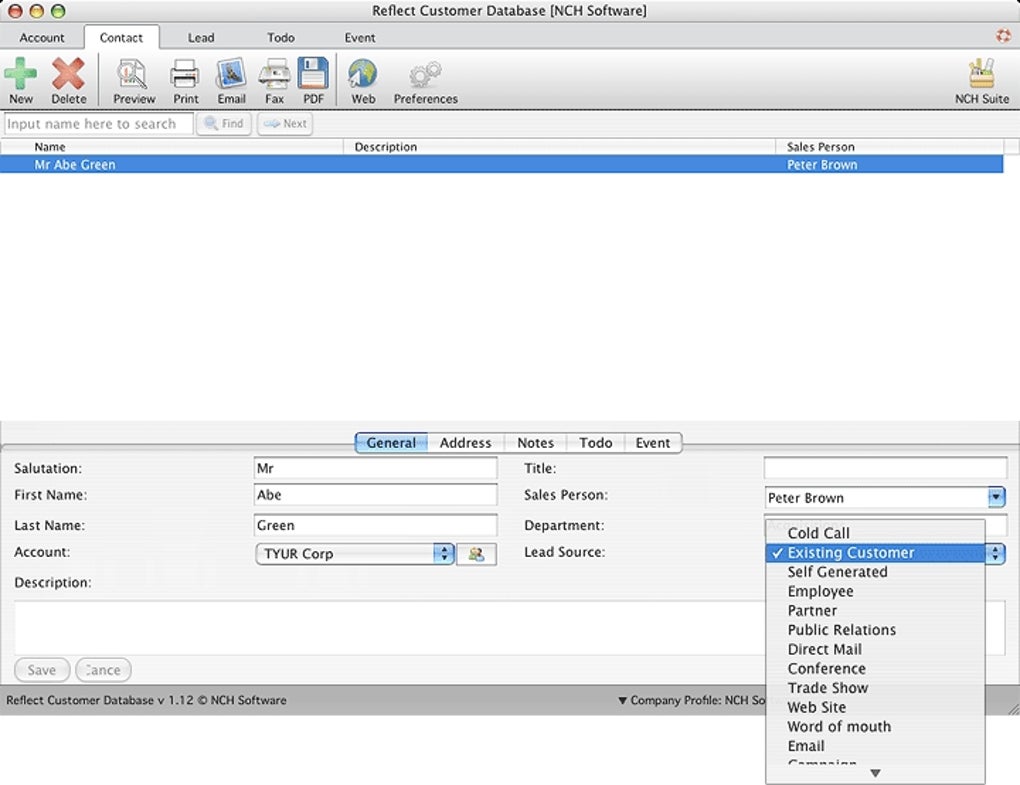This screenshot has height=785, width=1020.
Task: Choose Conference lead source
Action: (x=875, y=669)
